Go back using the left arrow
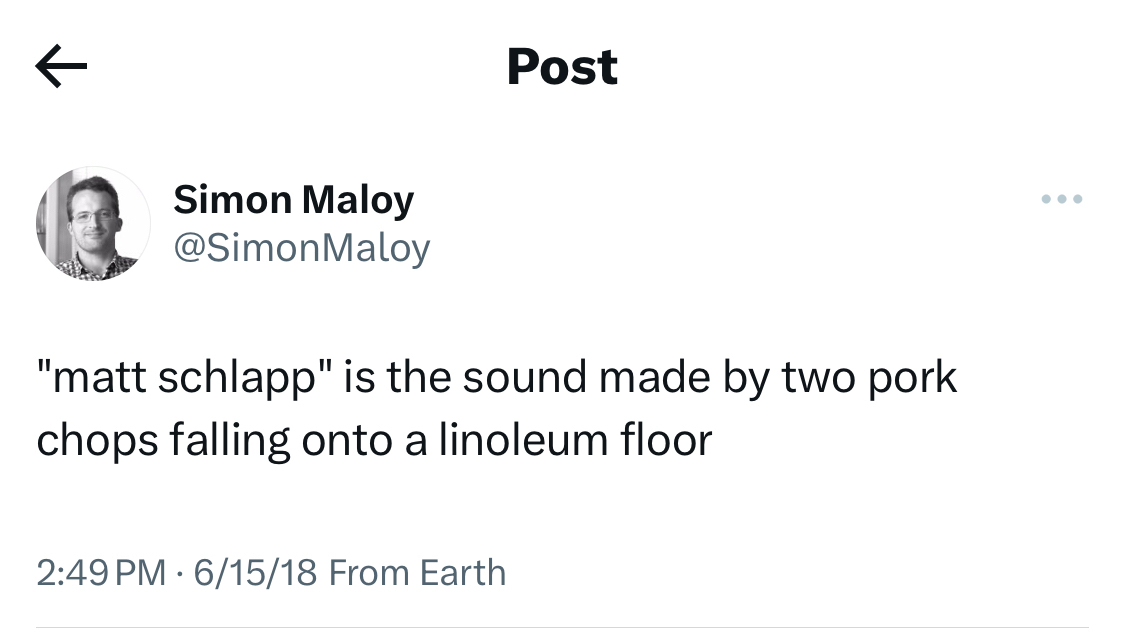Image resolution: width=1125 pixels, height=644 pixels. 61,67
